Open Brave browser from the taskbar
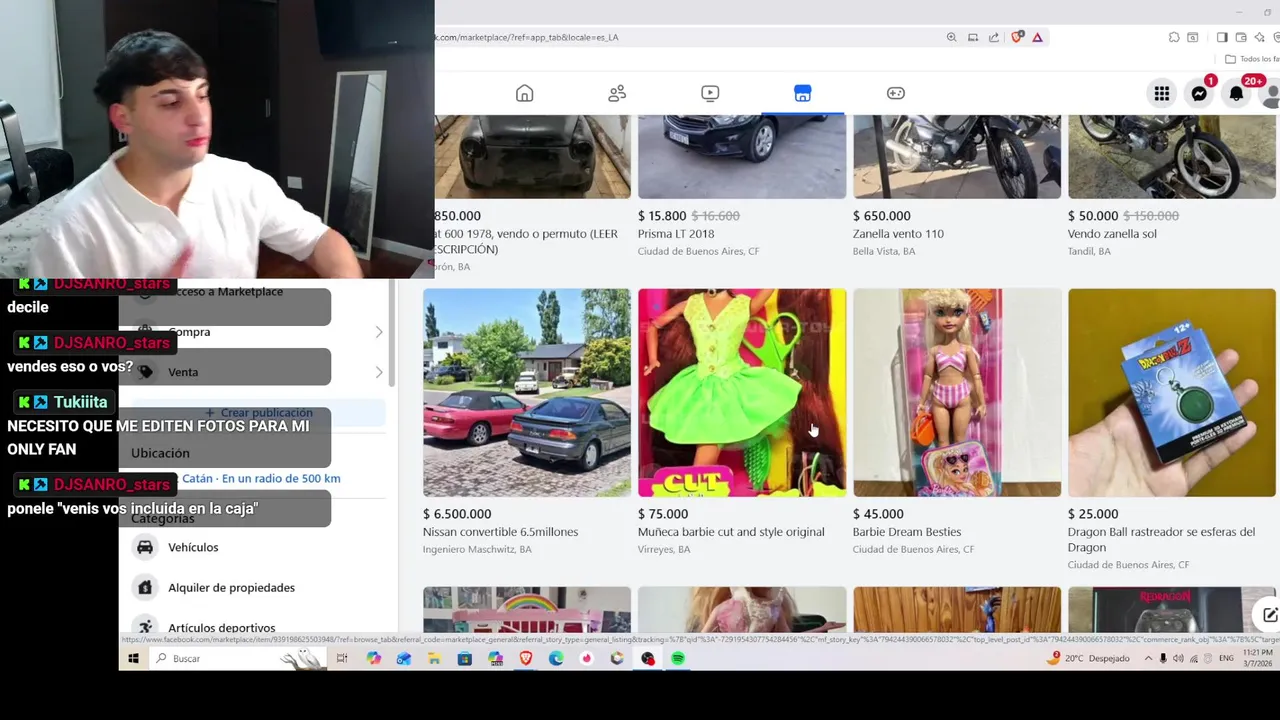1280x720 pixels. pyautogui.click(x=526, y=658)
